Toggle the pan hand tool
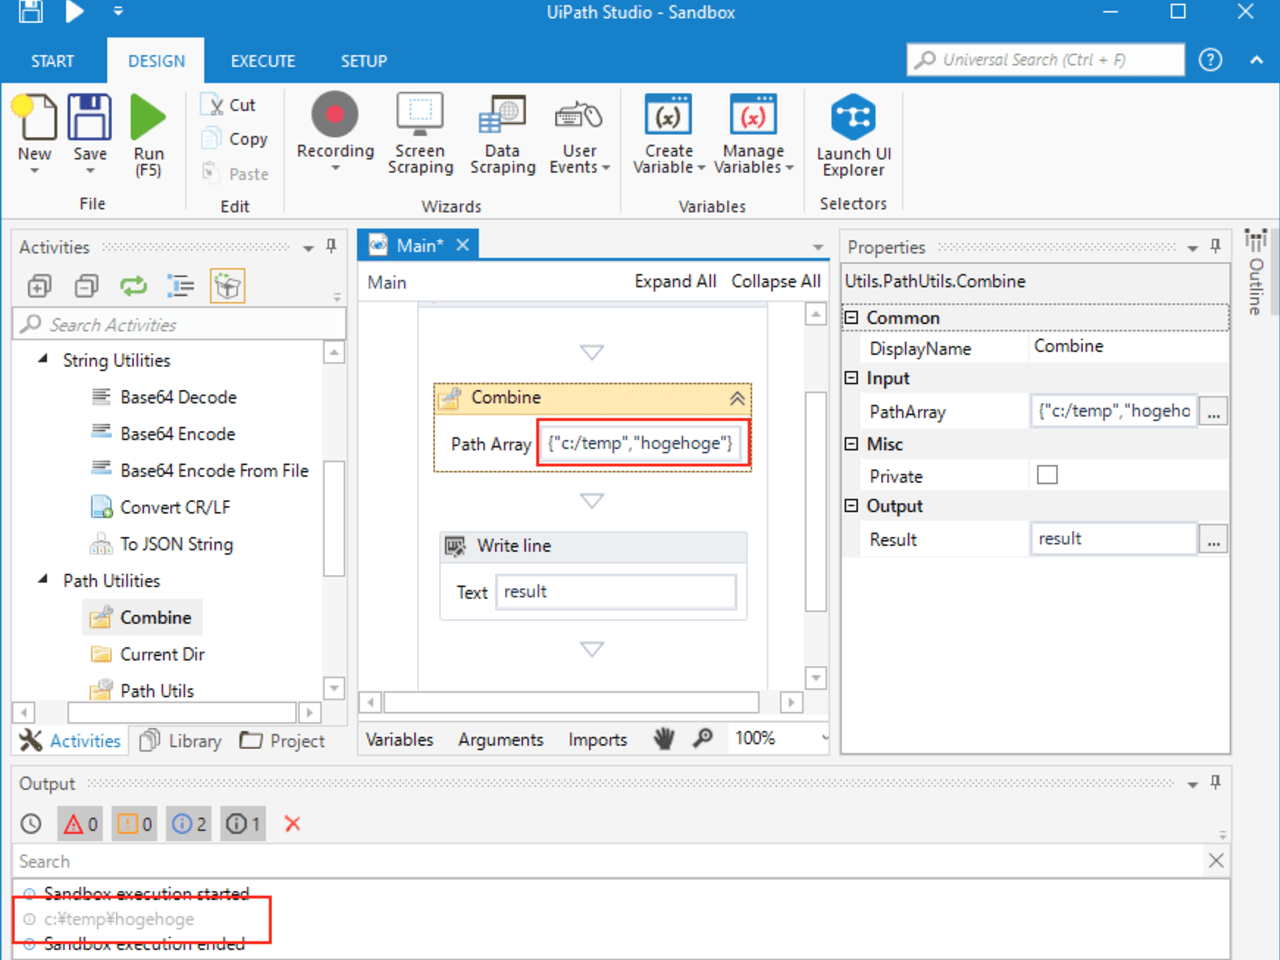The width and height of the screenshot is (1280, 960). (664, 739)
